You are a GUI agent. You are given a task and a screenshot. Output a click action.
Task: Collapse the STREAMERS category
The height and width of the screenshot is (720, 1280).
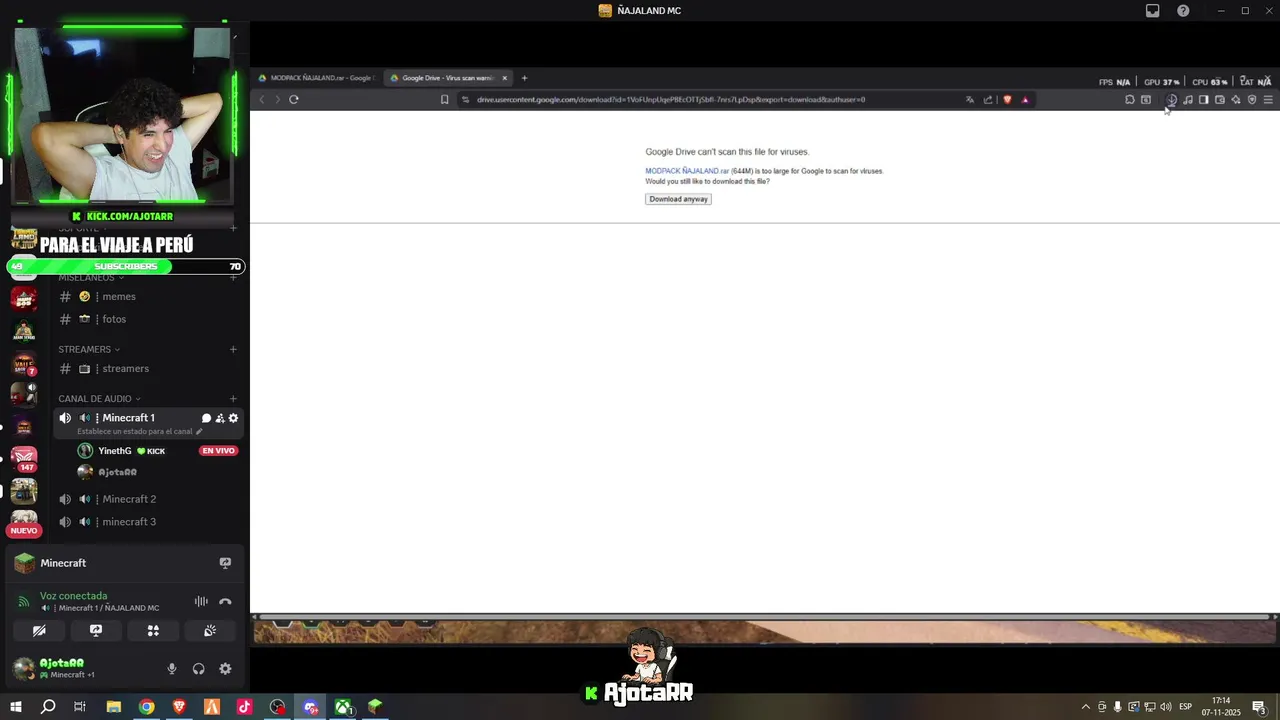coord(88,349)
